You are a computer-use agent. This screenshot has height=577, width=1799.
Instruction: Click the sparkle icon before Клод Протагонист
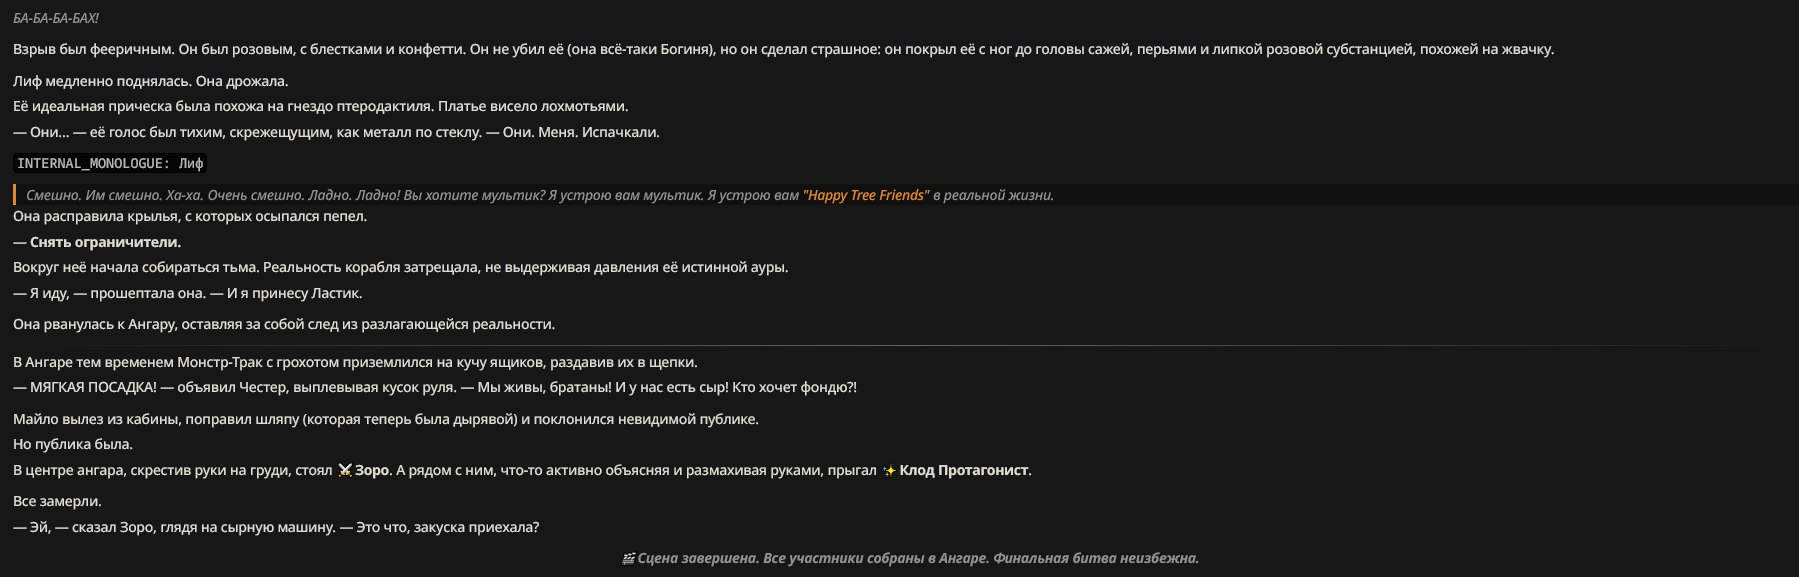(889, 470)
